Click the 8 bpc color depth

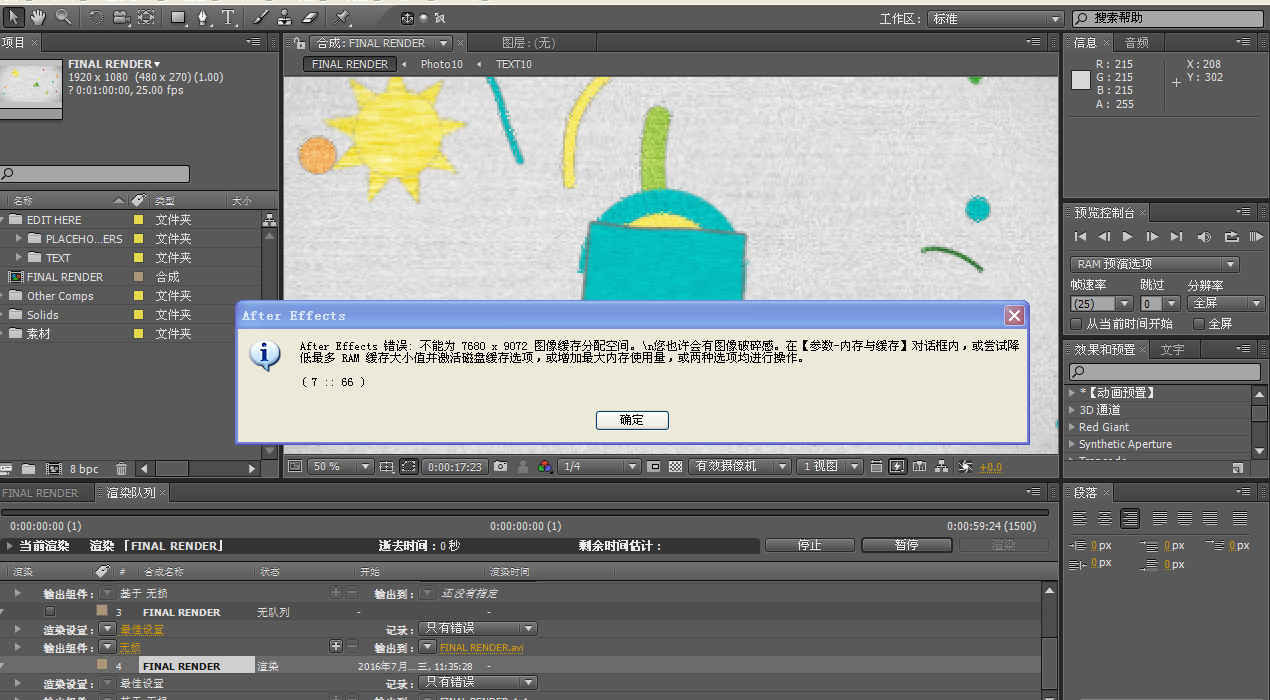click(x=84, y=469)
